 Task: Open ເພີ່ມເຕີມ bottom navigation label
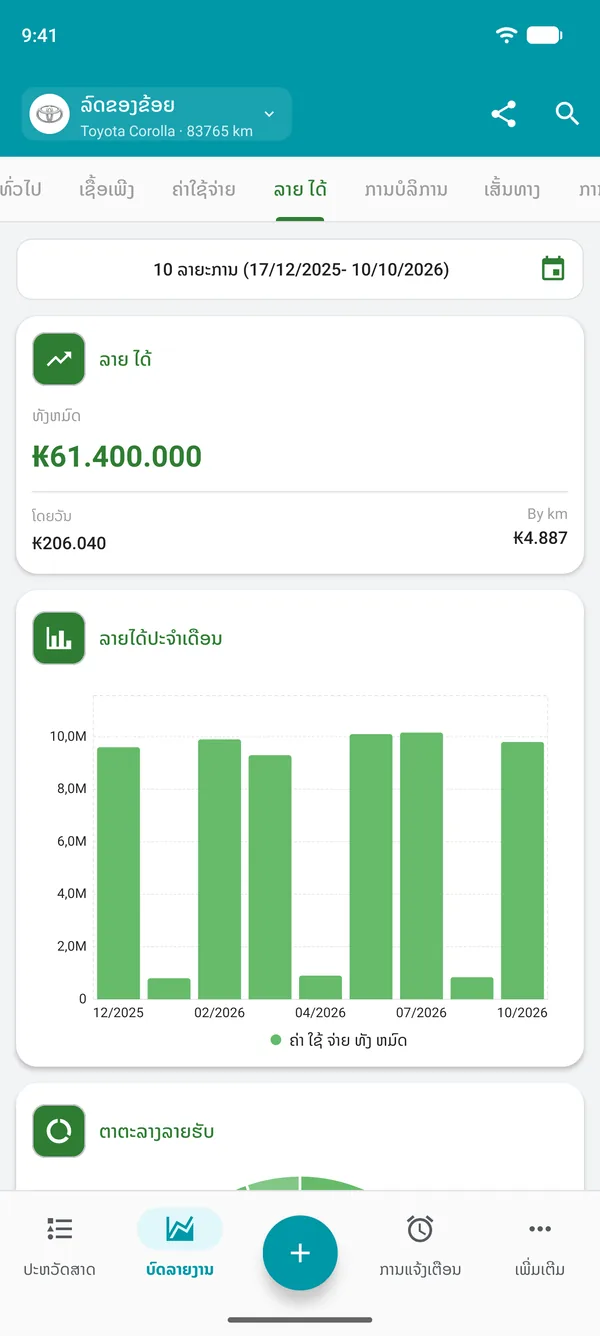(x=540, y=1270)
